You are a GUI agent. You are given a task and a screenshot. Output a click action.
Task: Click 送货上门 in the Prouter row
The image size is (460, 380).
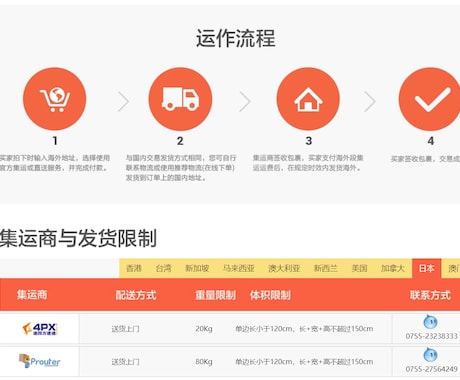(x=125, y=362)
